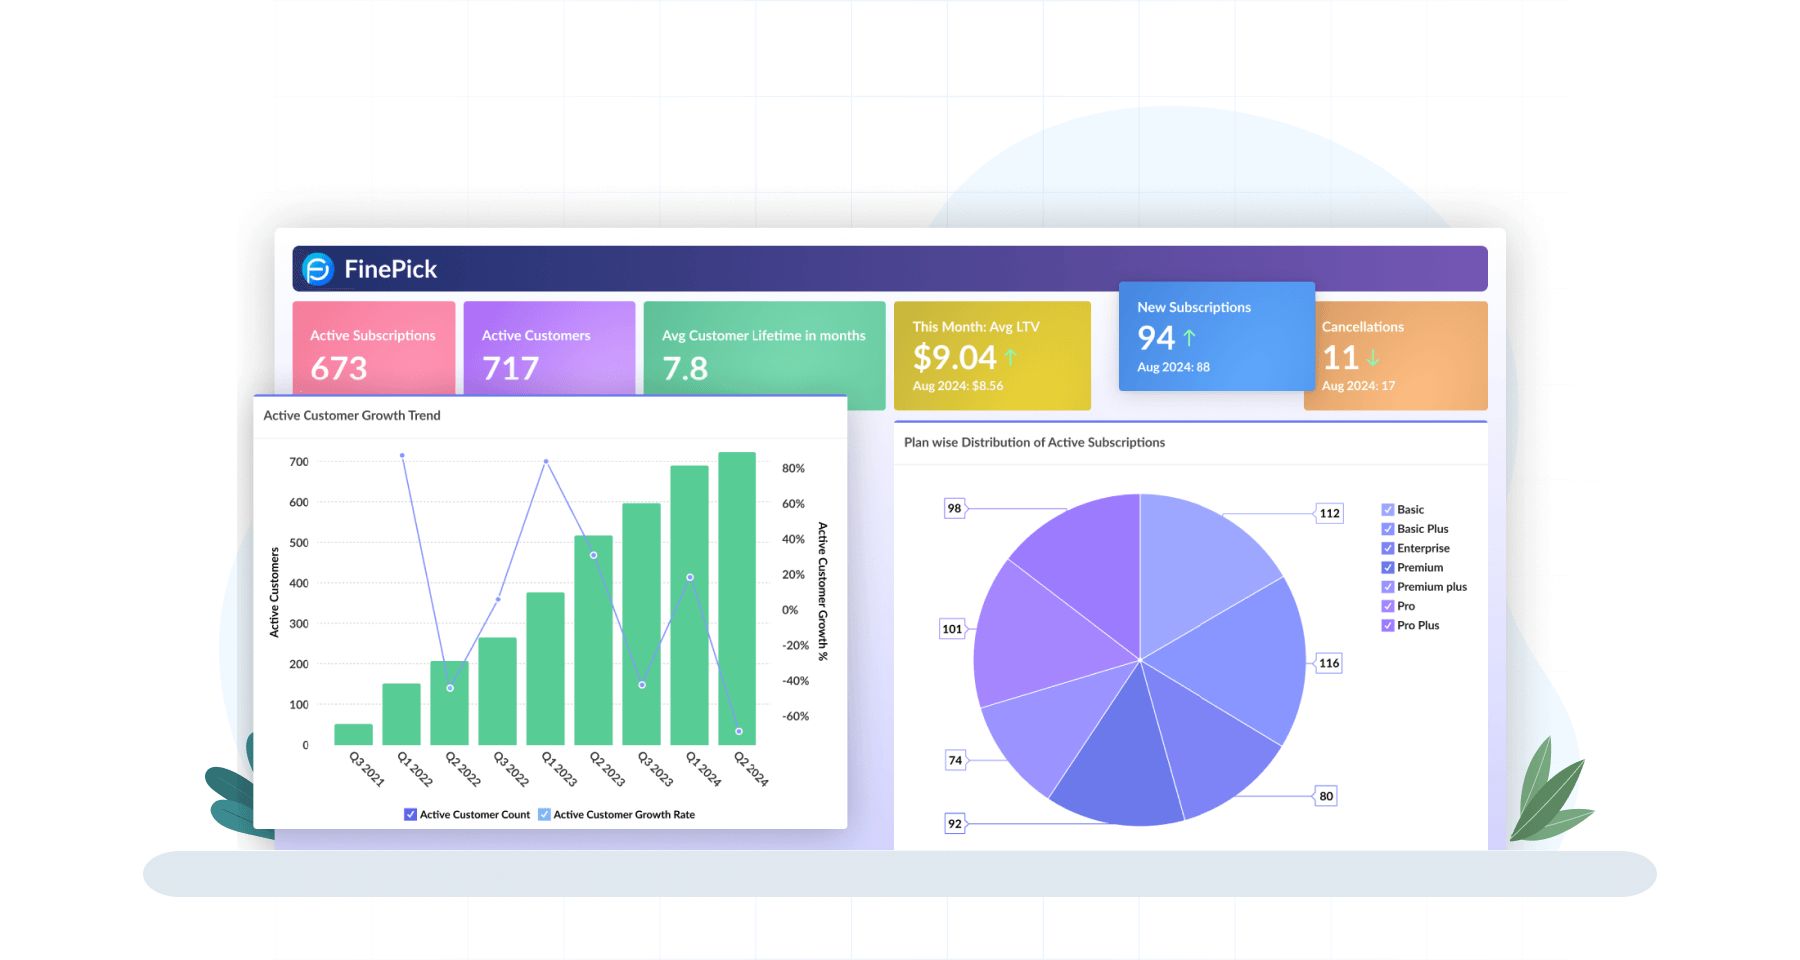Click the 'Q2 2024' x-axis label
1800x960 pixels.
751,769
